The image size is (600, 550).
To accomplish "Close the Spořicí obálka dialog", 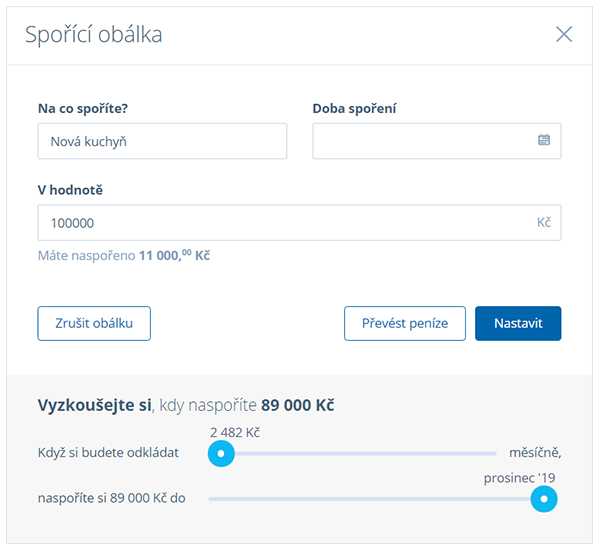I will click(564, 34).
